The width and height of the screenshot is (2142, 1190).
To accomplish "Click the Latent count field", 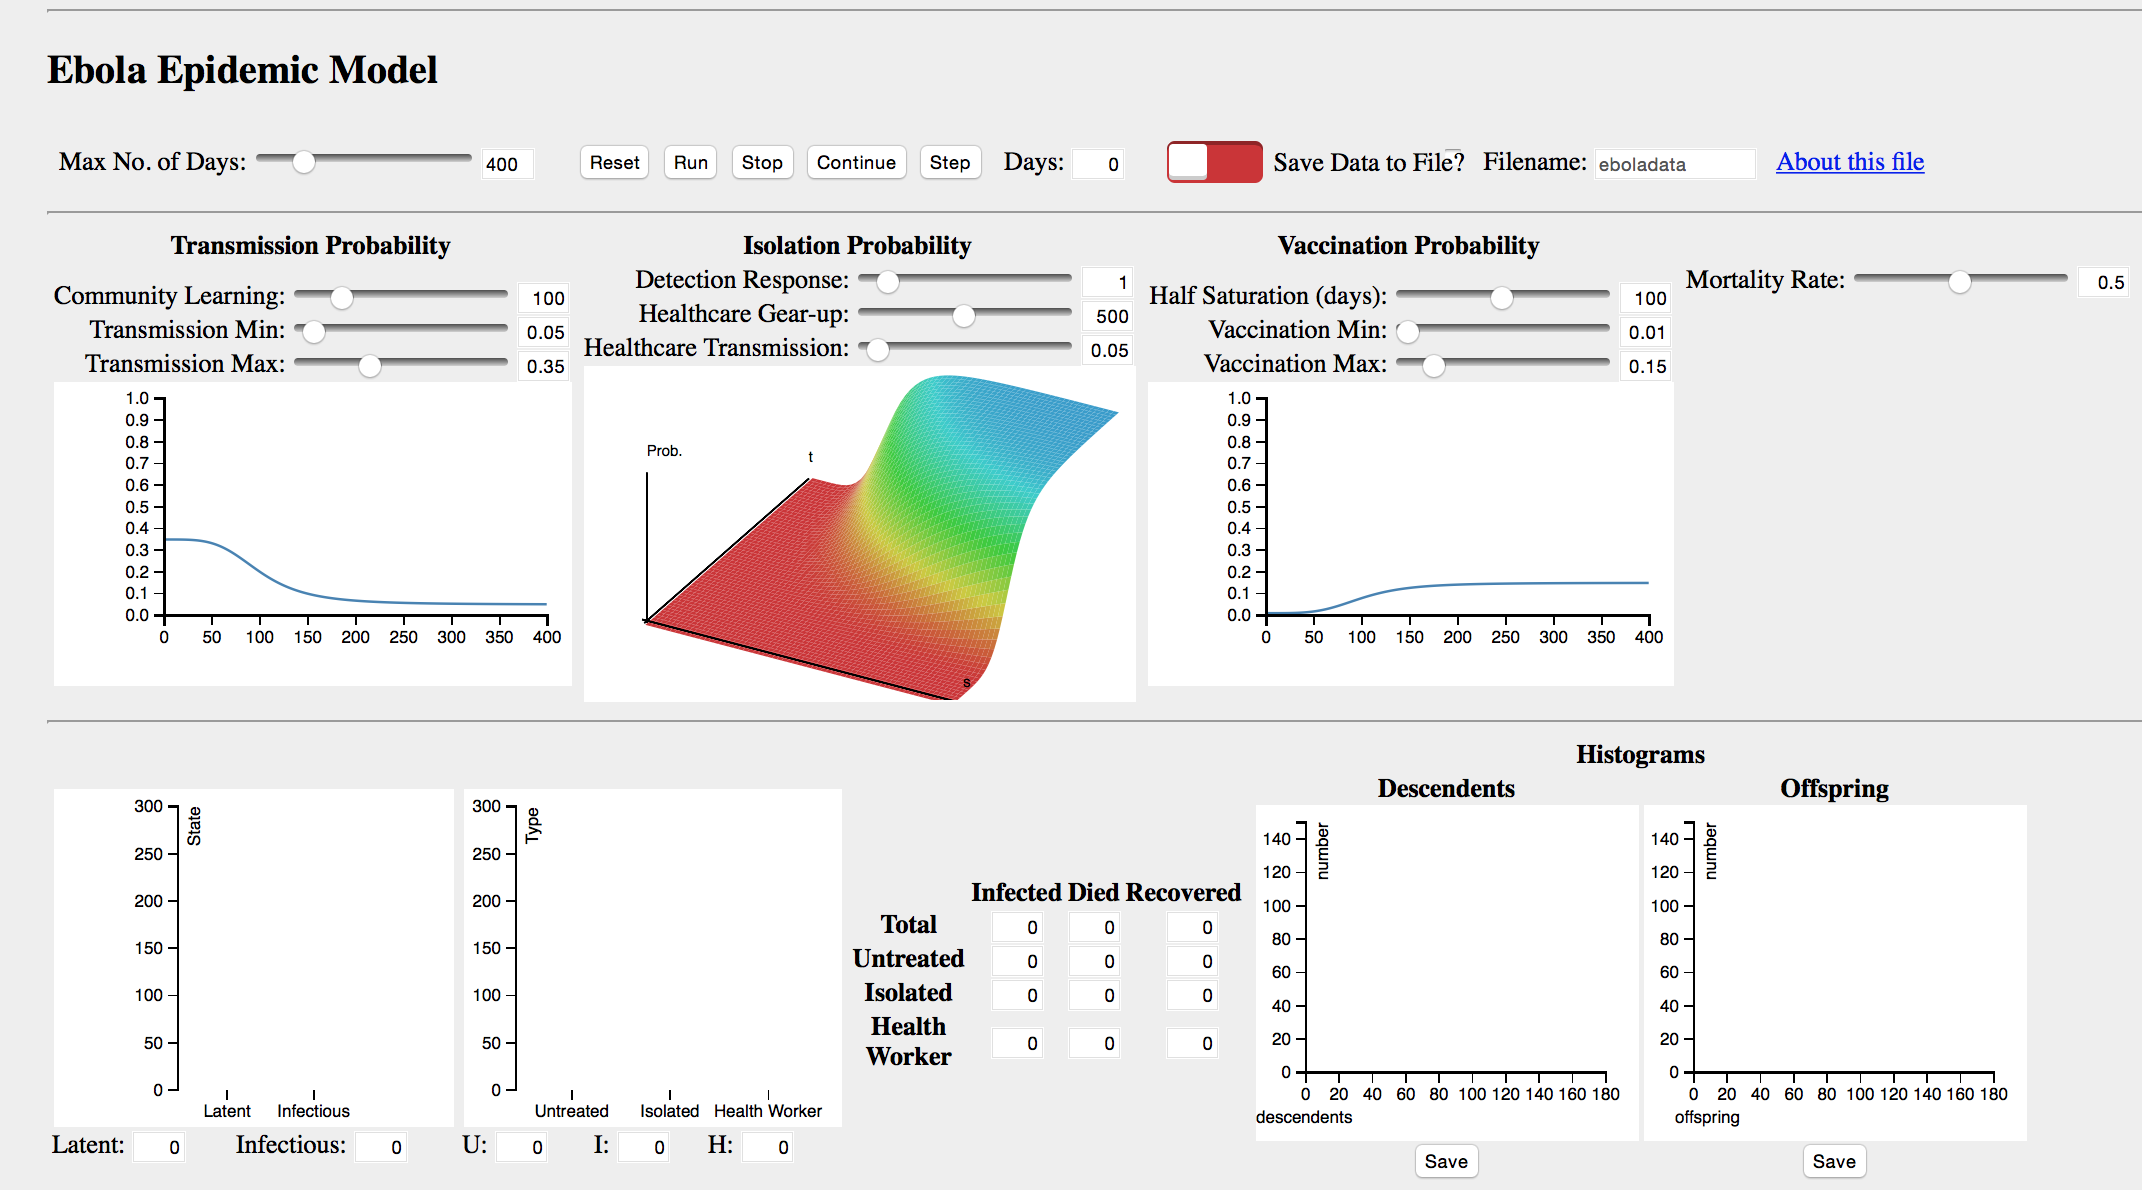I will coord(159,1147).
